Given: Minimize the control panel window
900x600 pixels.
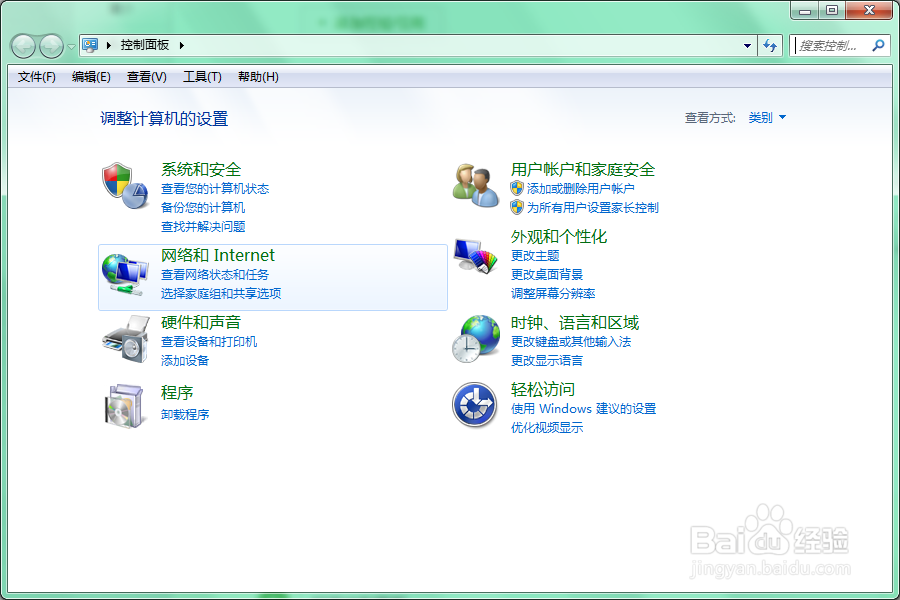Looking at the screenshot, I should click(805, 10).
